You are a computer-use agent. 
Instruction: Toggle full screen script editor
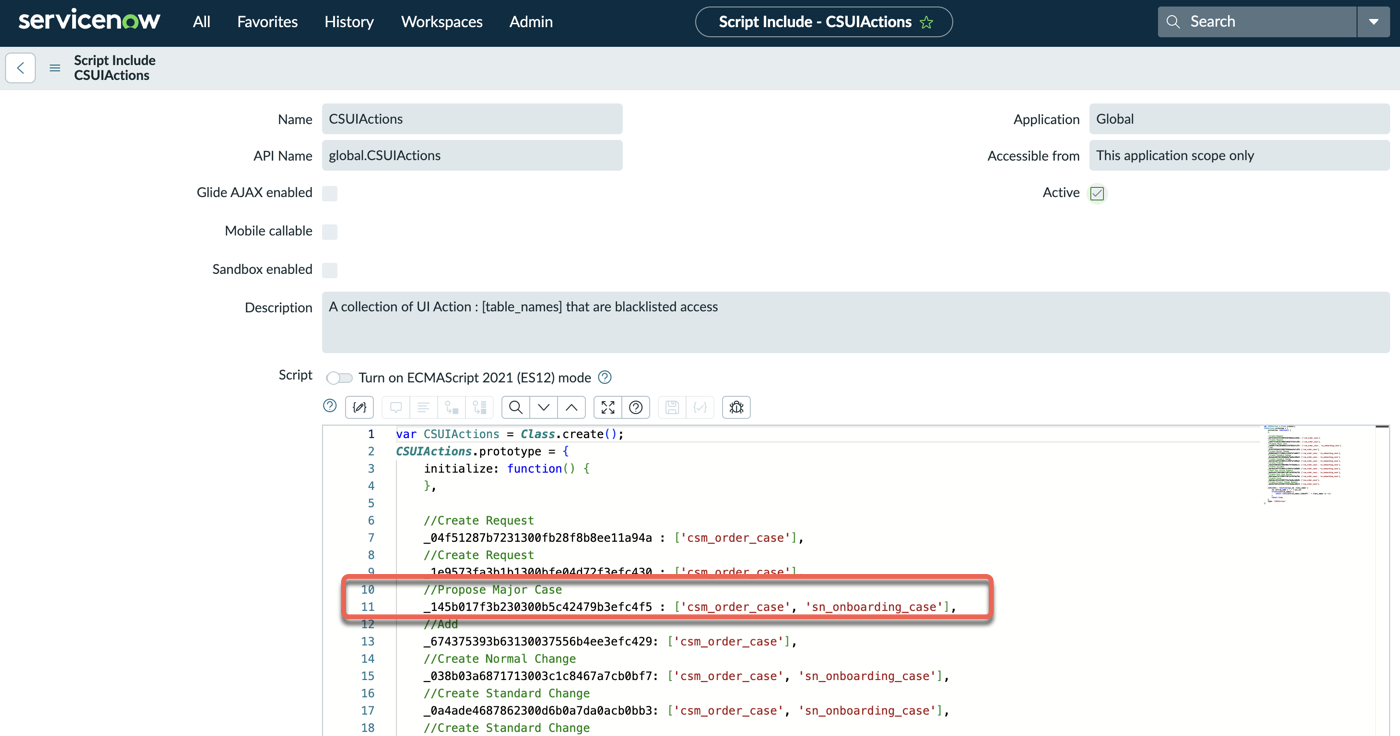(608, 407)
